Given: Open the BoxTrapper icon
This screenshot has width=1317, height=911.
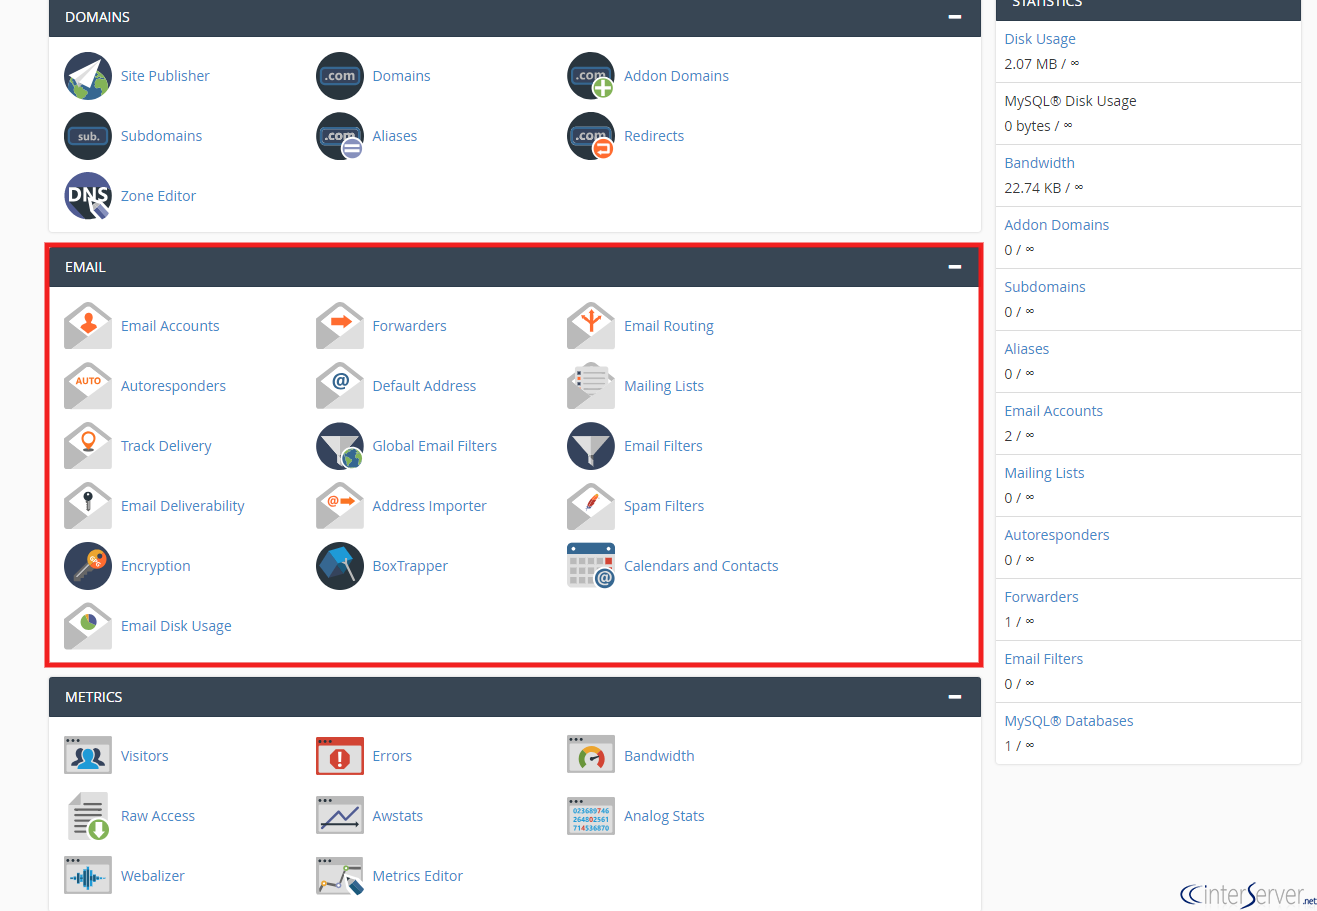Looking at the screenshot, I should click(x=340, y=566).
